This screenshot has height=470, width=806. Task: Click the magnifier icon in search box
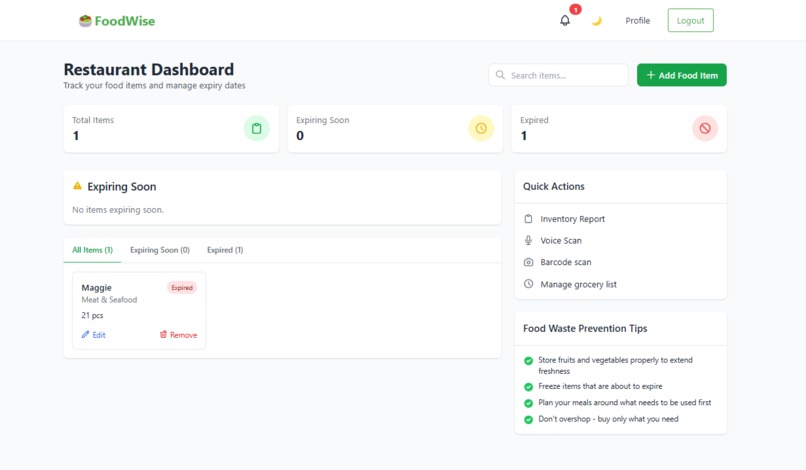point(500,75)
